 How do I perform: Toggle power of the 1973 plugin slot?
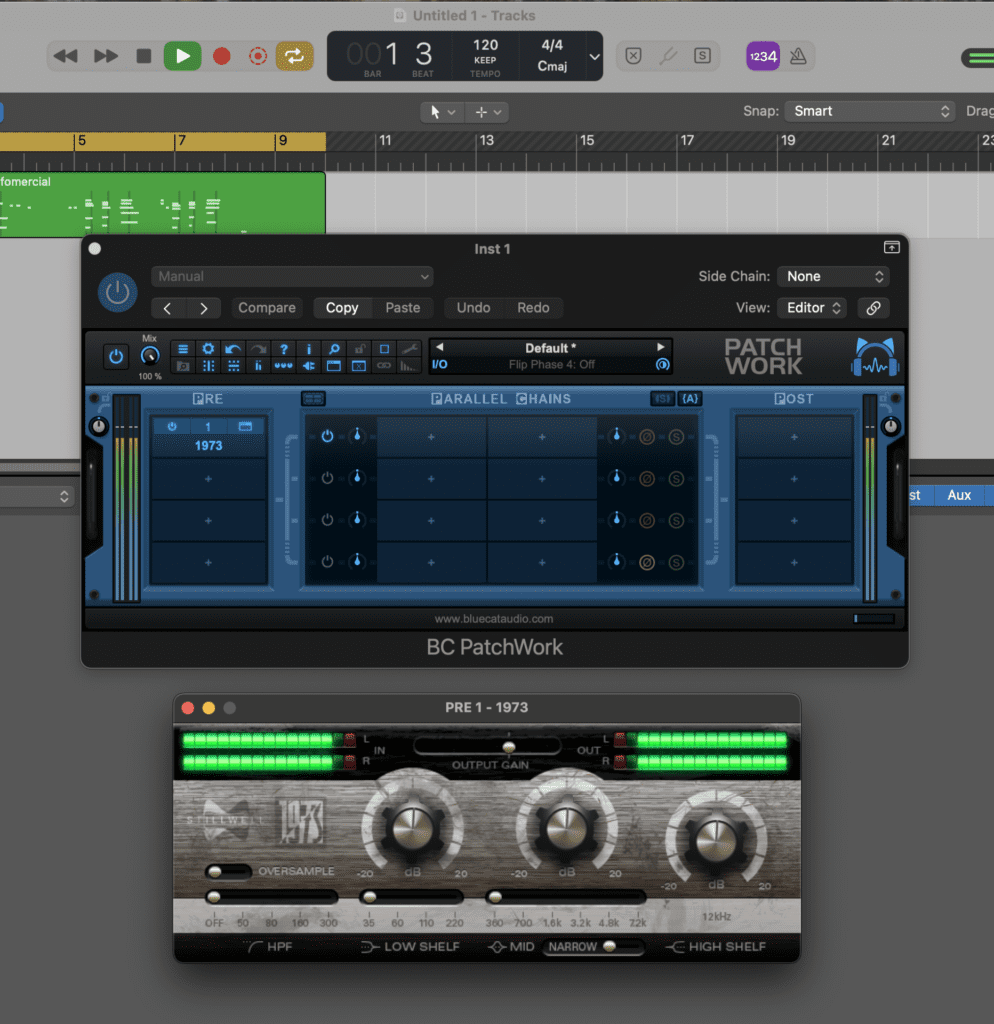pos(172,426)
